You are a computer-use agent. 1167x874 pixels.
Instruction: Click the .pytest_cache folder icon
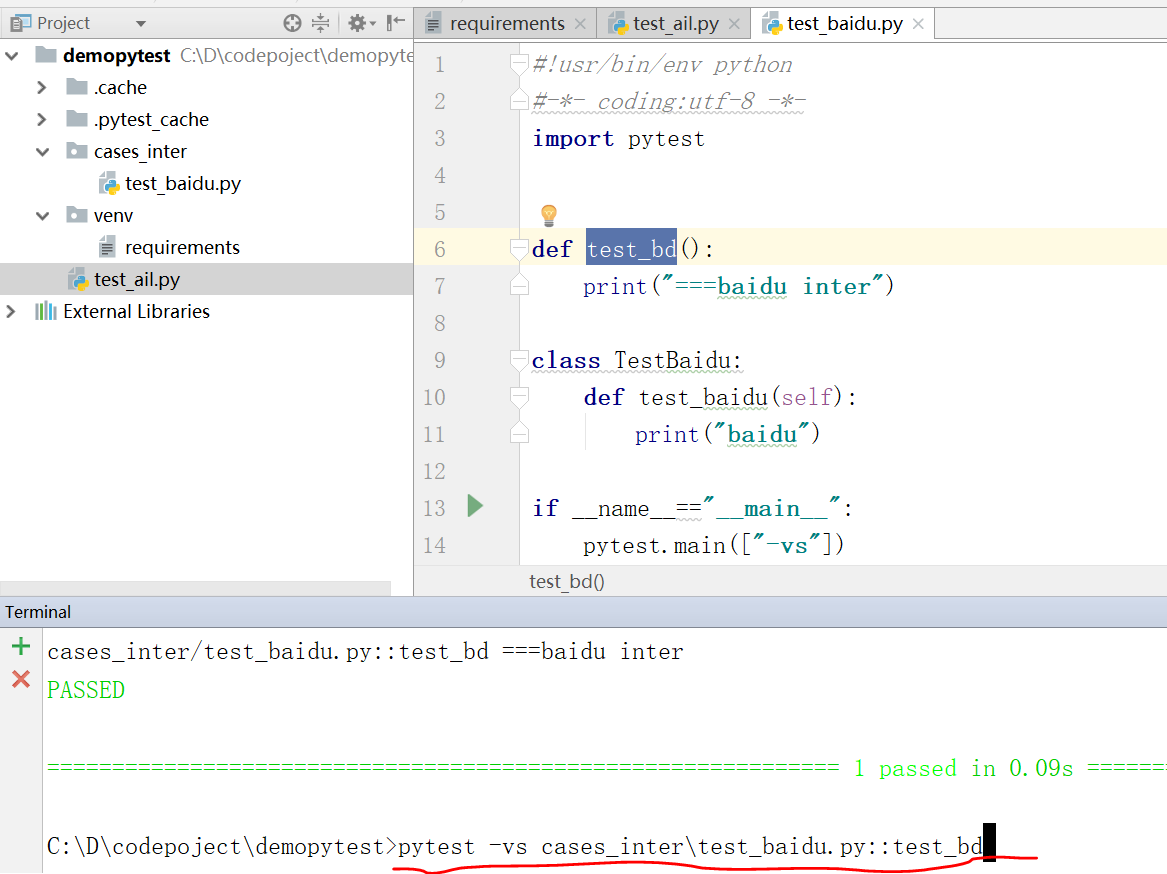pyautogui.click(x=77, y=119)
